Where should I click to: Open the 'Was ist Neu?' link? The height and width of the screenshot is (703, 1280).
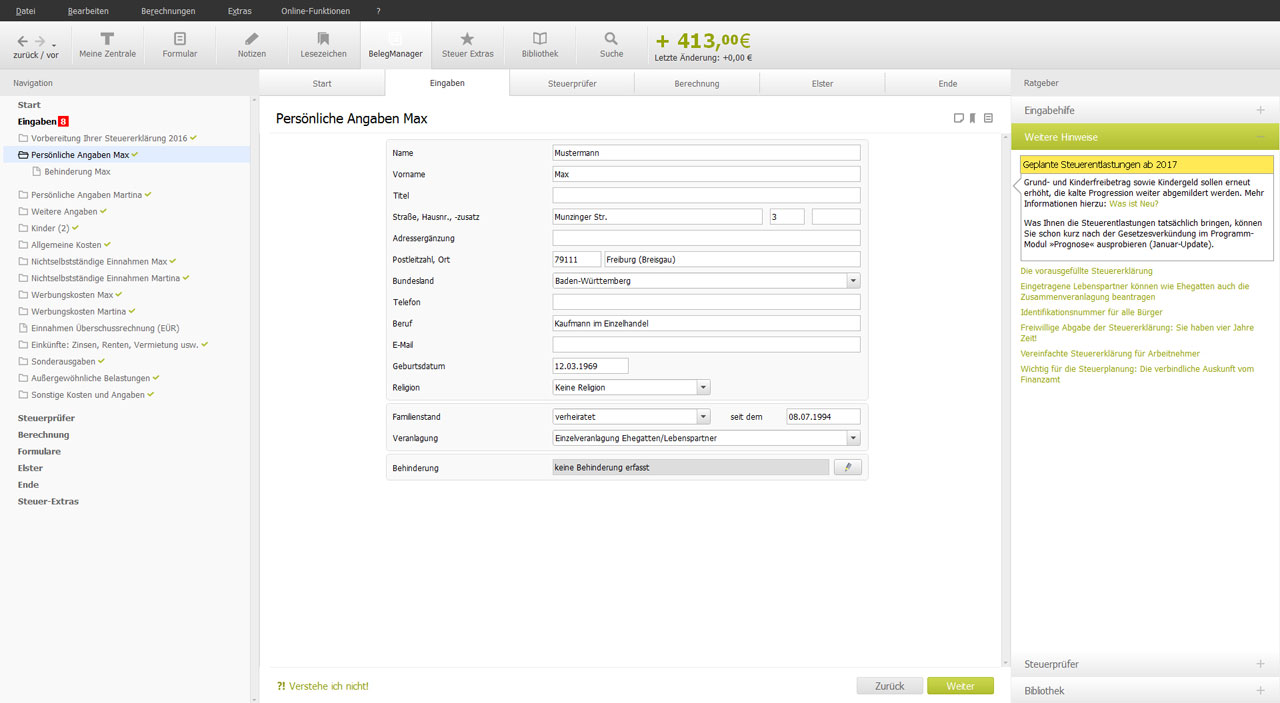coord(1133,203)
